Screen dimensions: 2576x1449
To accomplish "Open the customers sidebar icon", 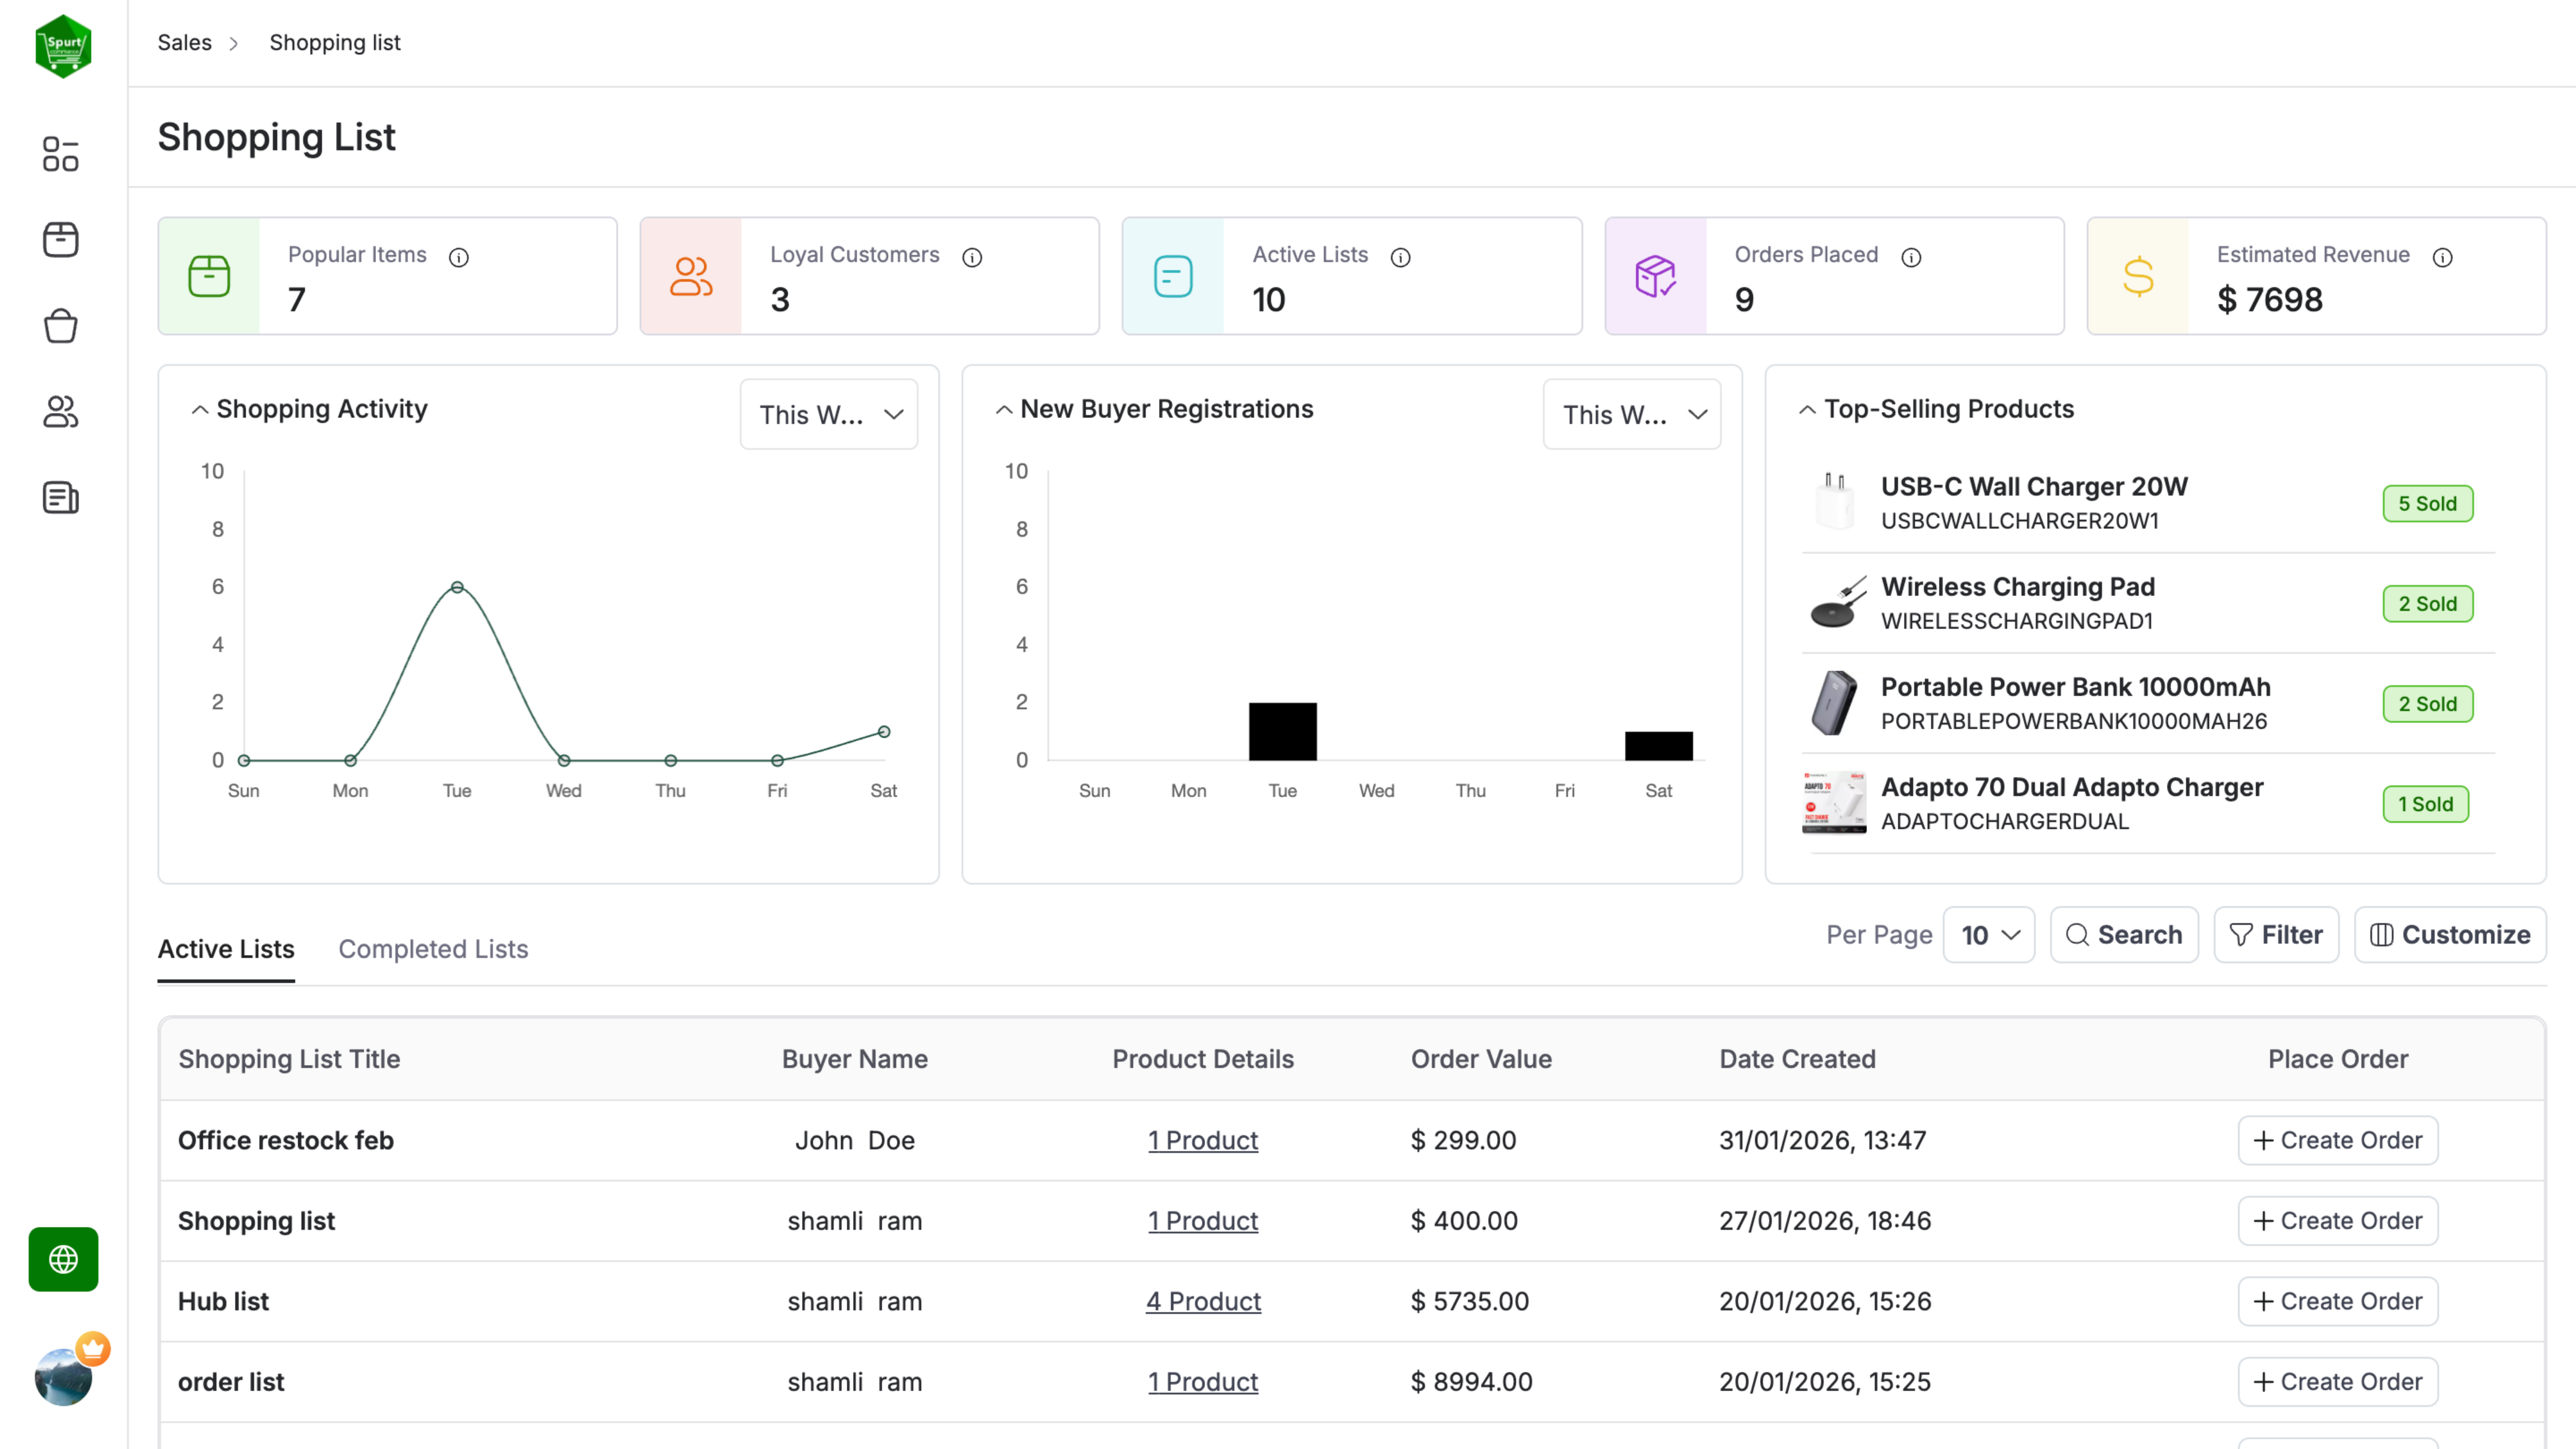I will pos(61,411).
